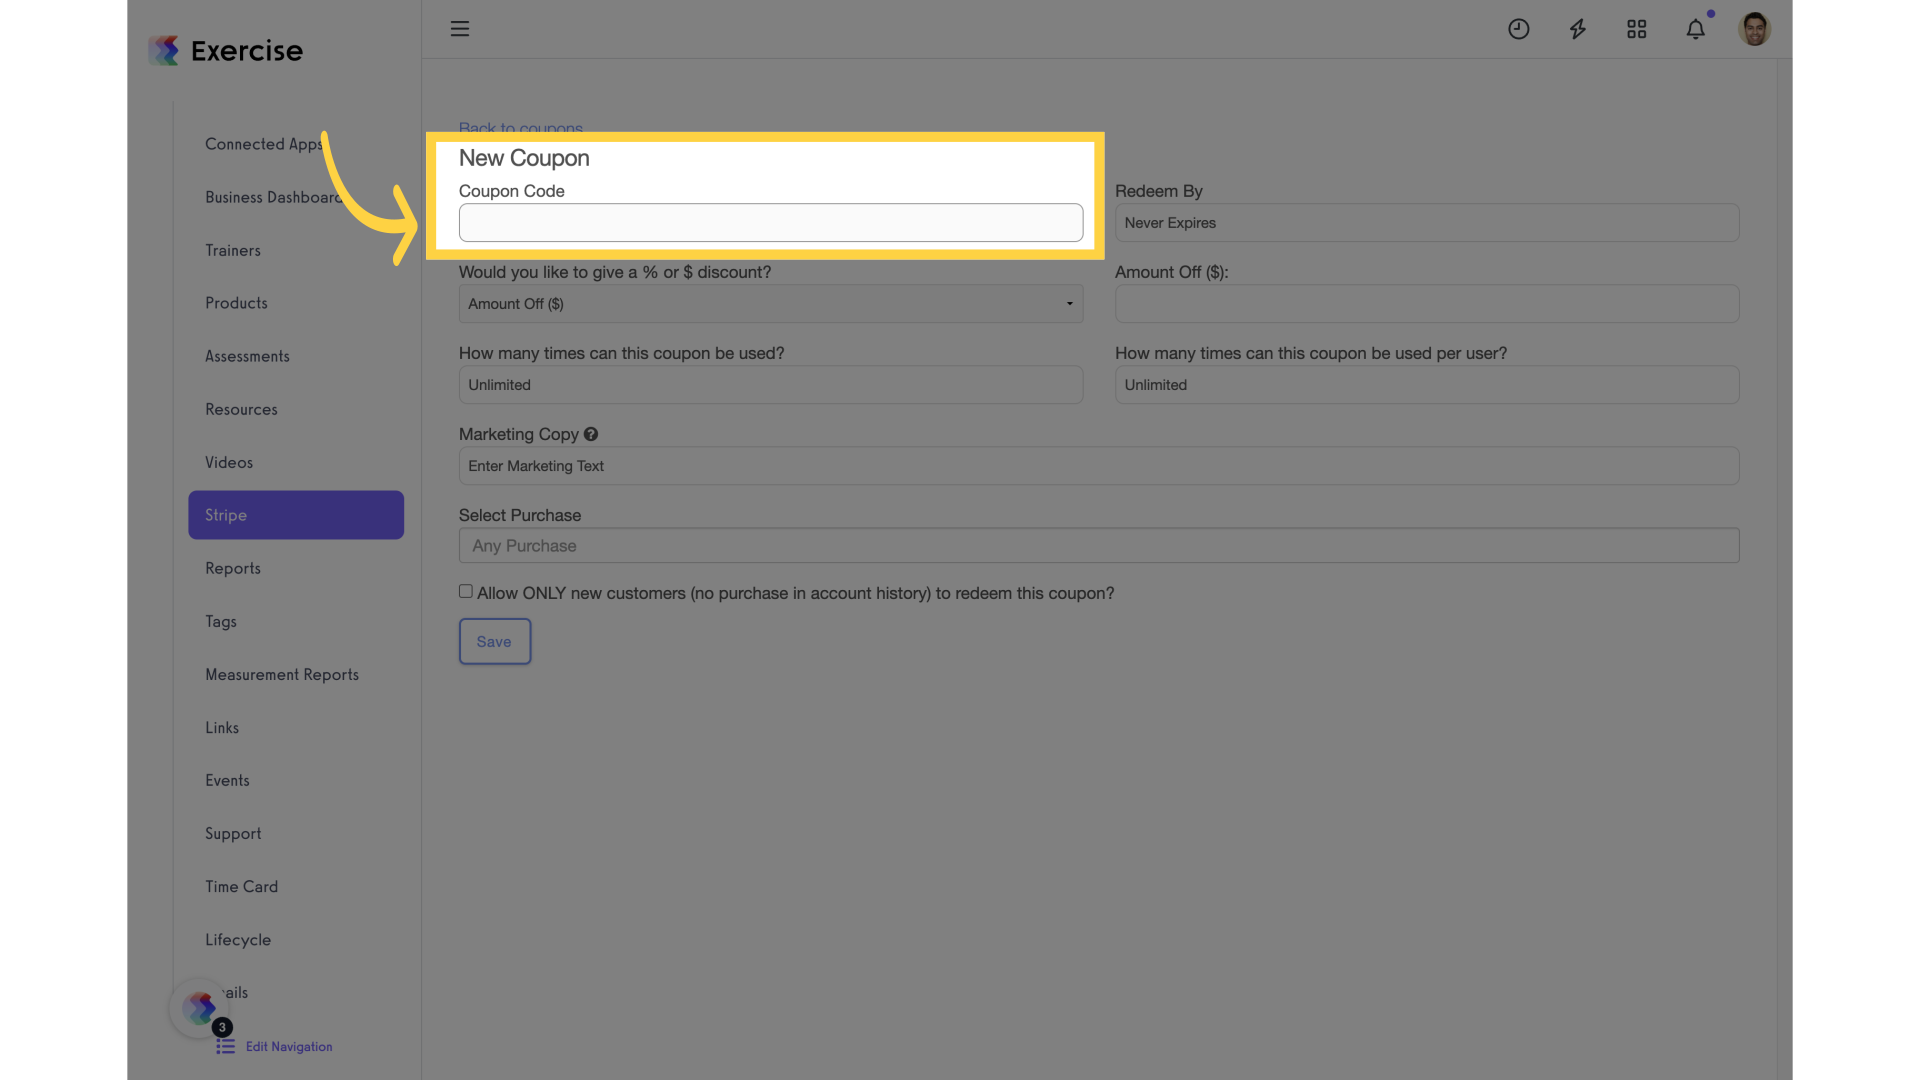Click the Exercise logo
Viewport: 1920px width, 1080px height.
coord(226,50)
